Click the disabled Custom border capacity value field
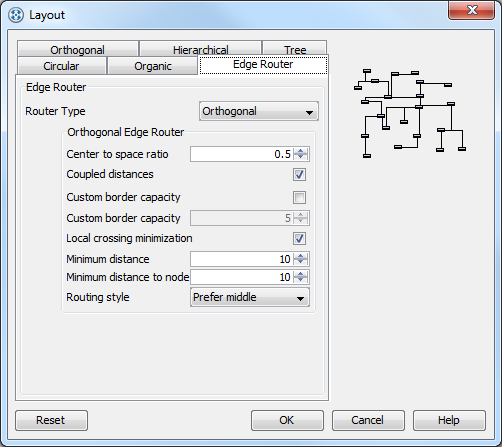The image size is (502, 447). (241, 218)
